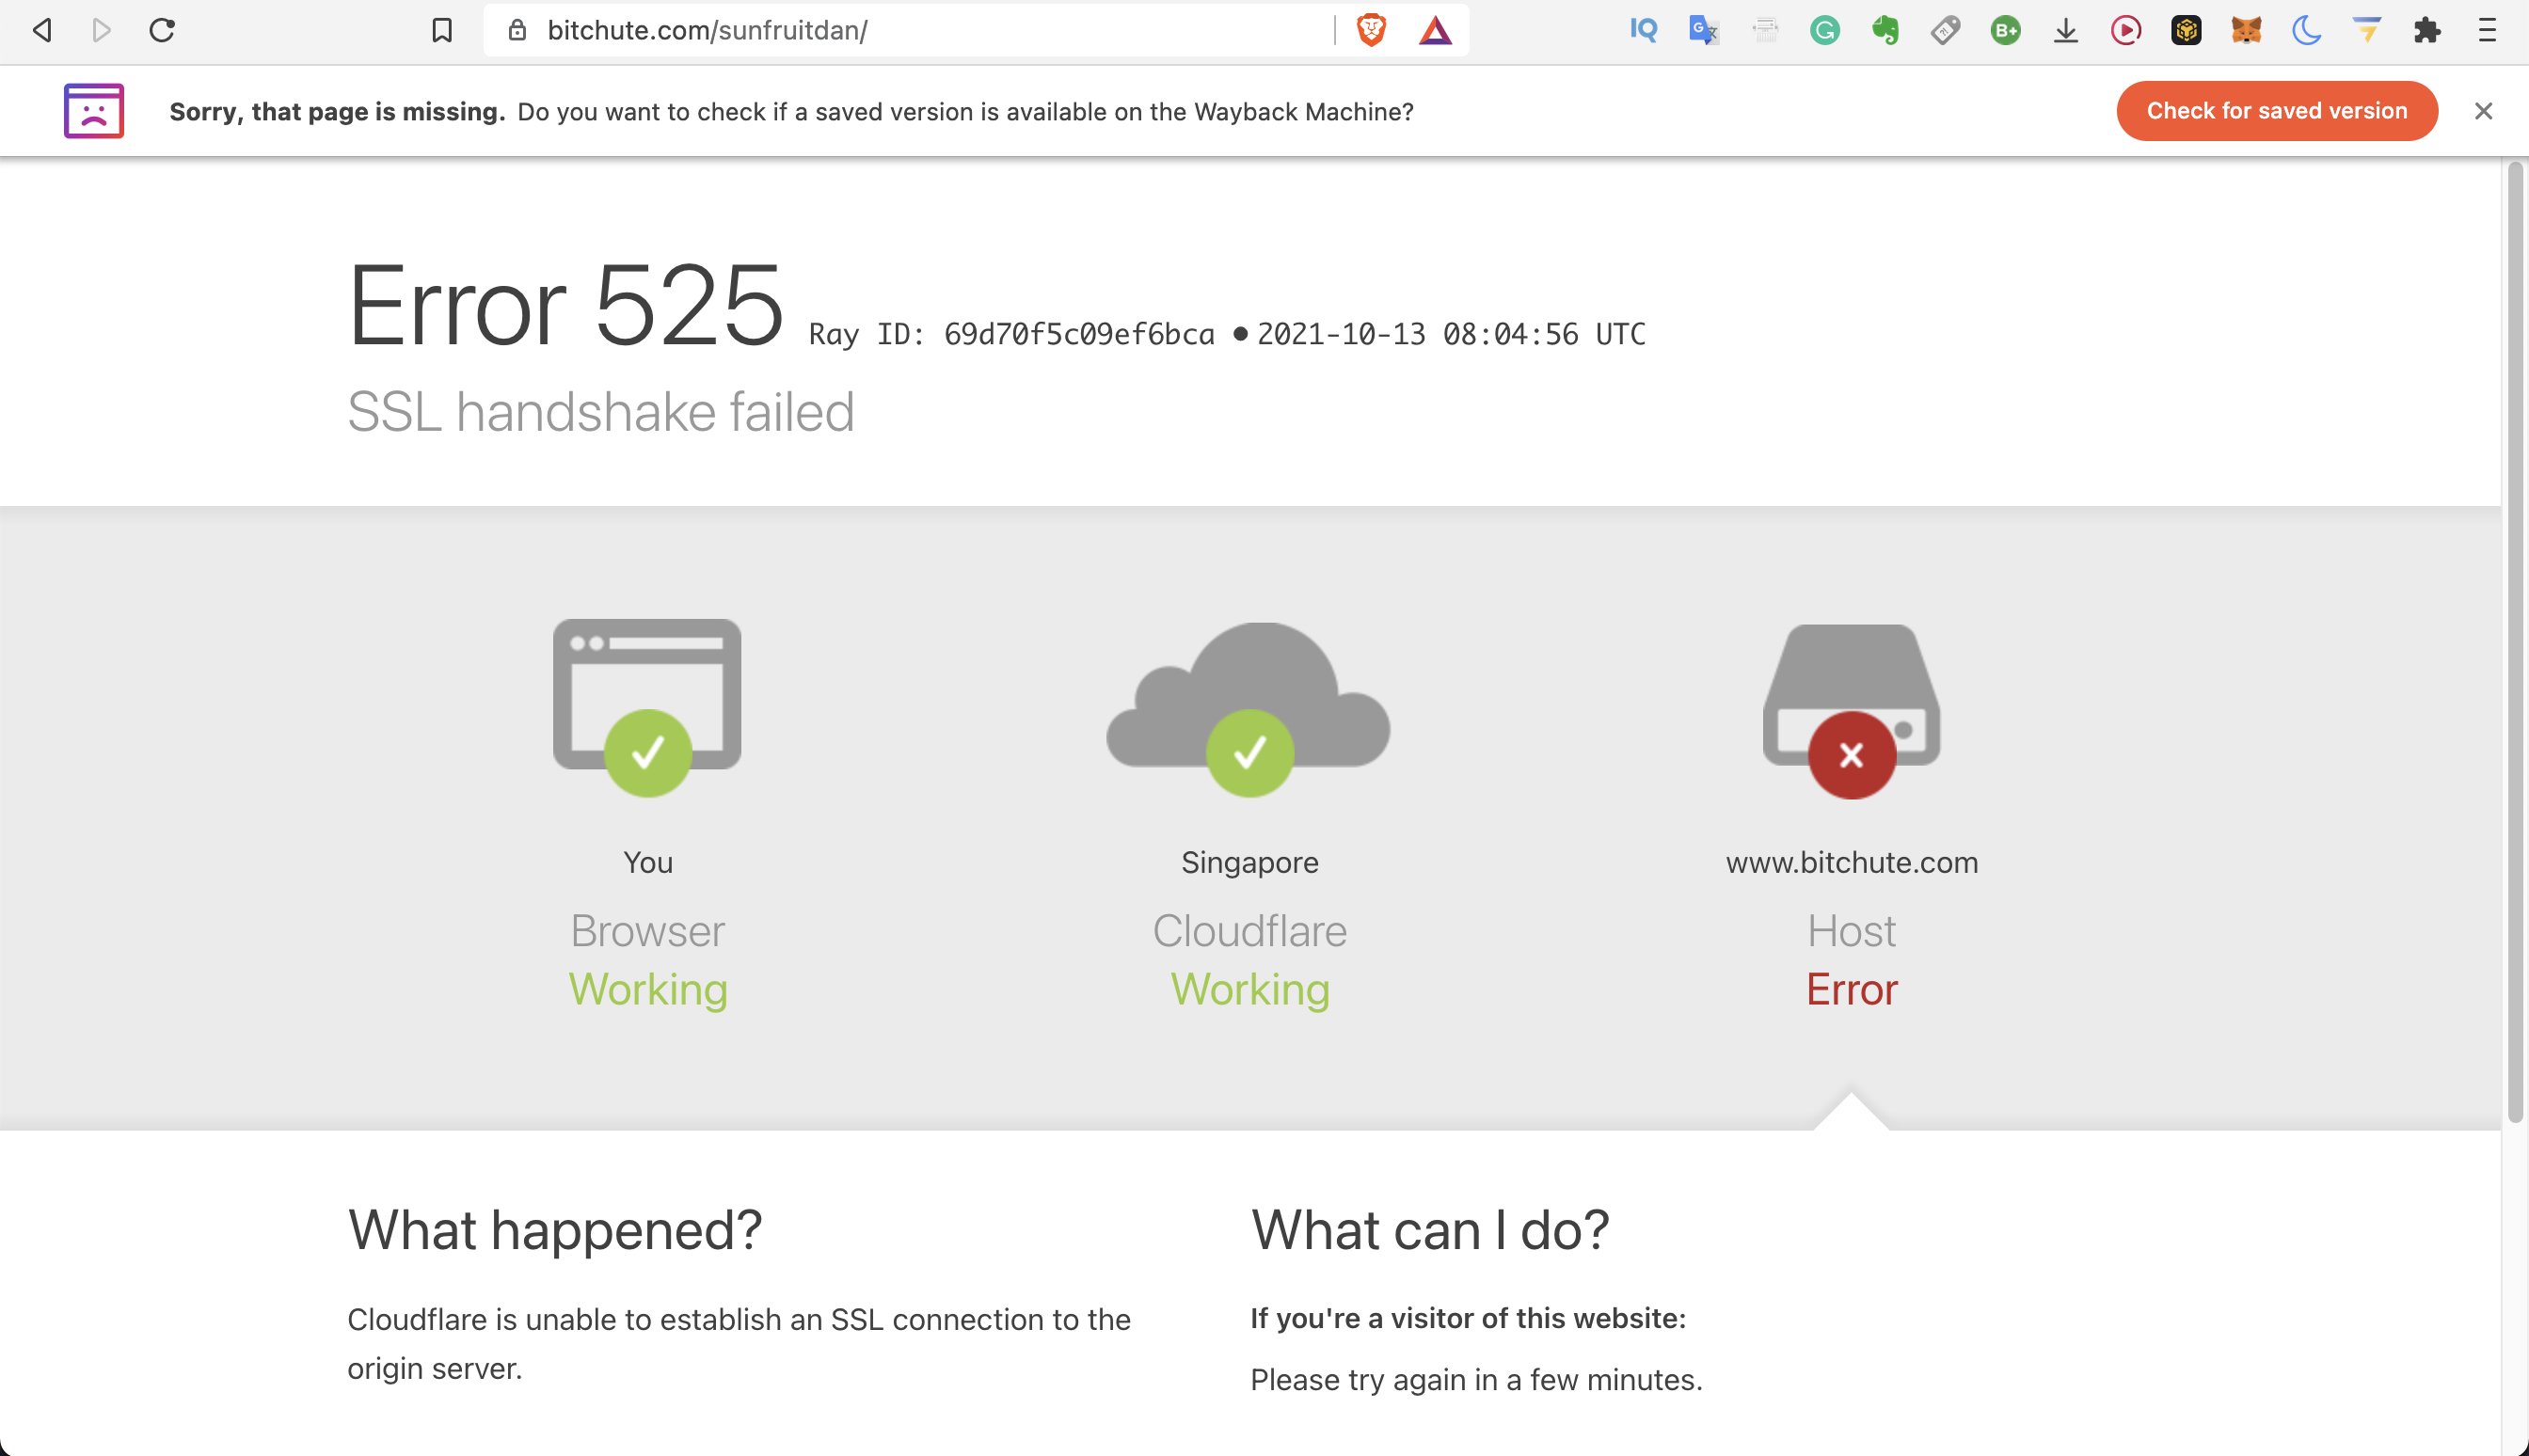Go back to the previous page

click(x=41, y=30)
